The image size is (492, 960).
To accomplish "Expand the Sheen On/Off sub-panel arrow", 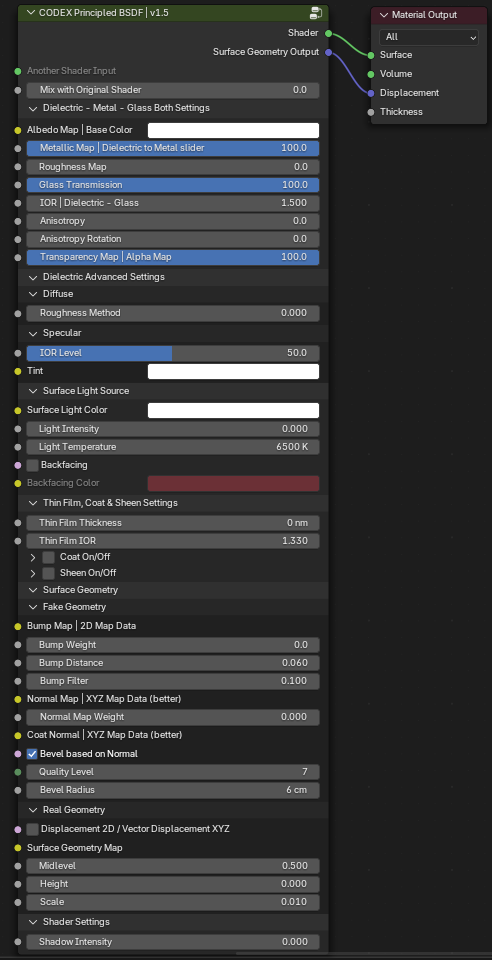I will tap(32, 573).
